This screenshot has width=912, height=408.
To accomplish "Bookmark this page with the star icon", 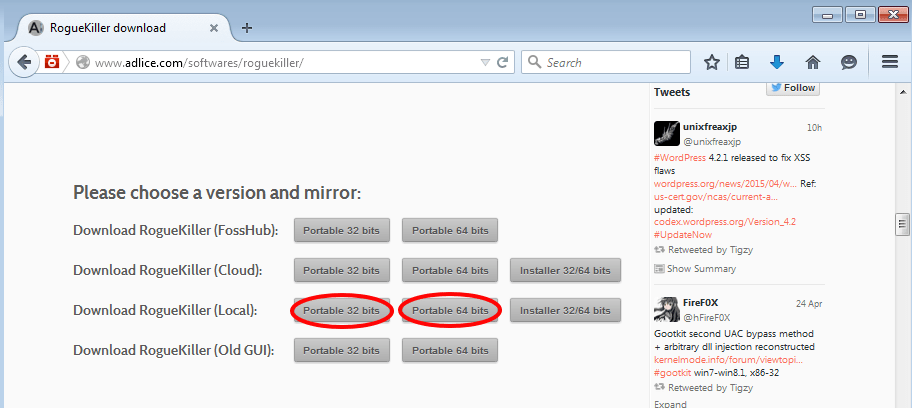I will point(712,62).
